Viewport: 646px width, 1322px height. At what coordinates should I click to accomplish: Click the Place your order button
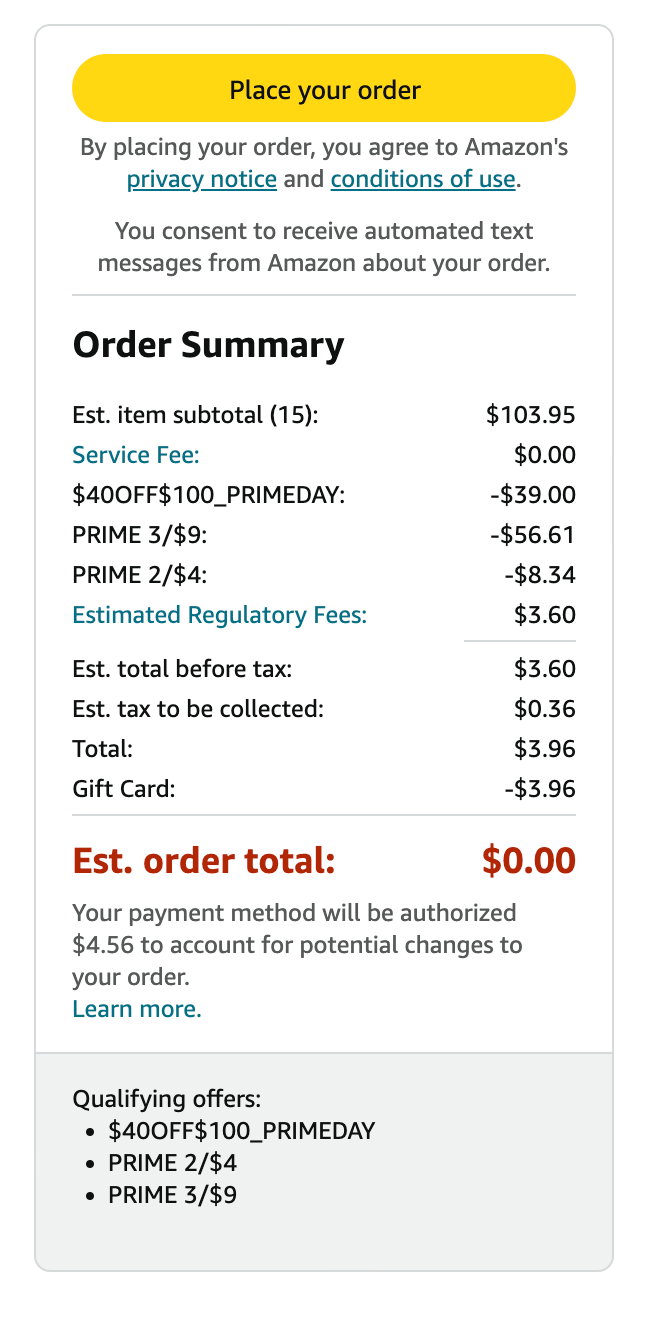point(323,88)
